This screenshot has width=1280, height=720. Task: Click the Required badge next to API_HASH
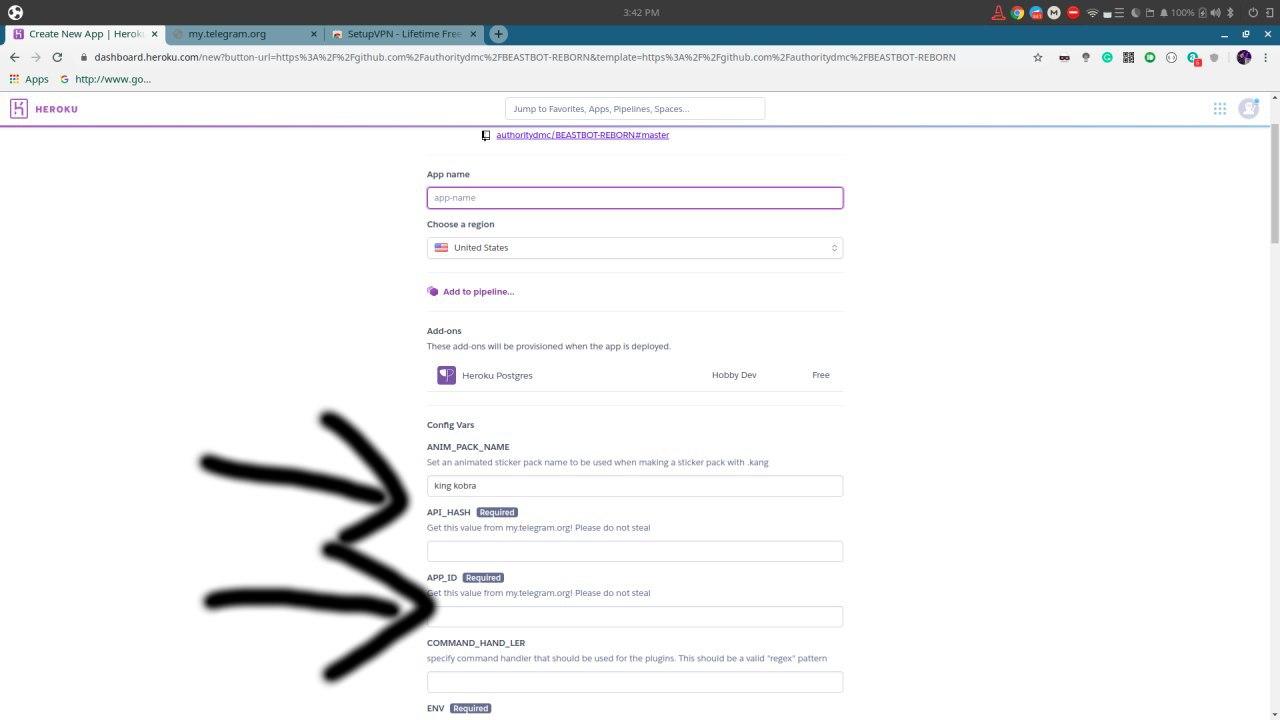click(x=497, y=512)
